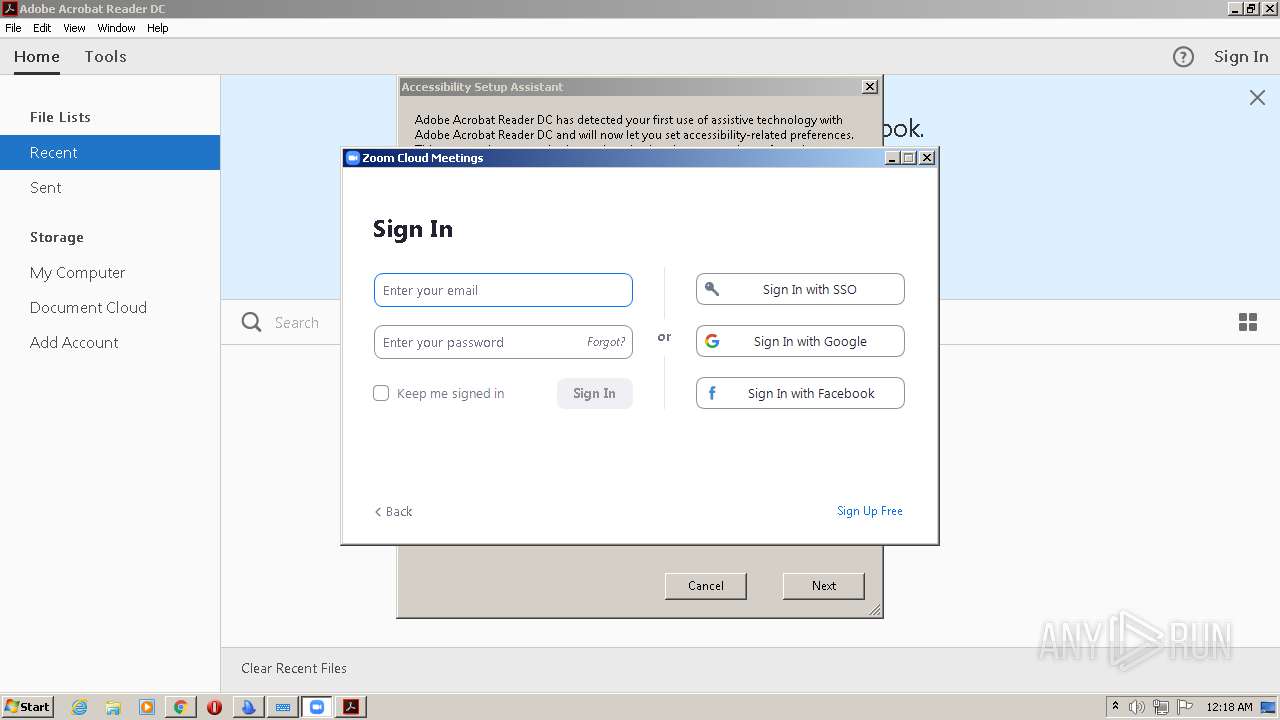1280x720 pixels.
Task: Open the Acrobat File menu
Action: click(13, 28)
